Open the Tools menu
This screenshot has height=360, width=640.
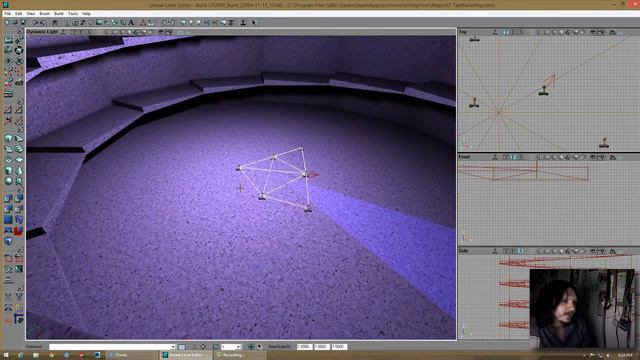73,13
